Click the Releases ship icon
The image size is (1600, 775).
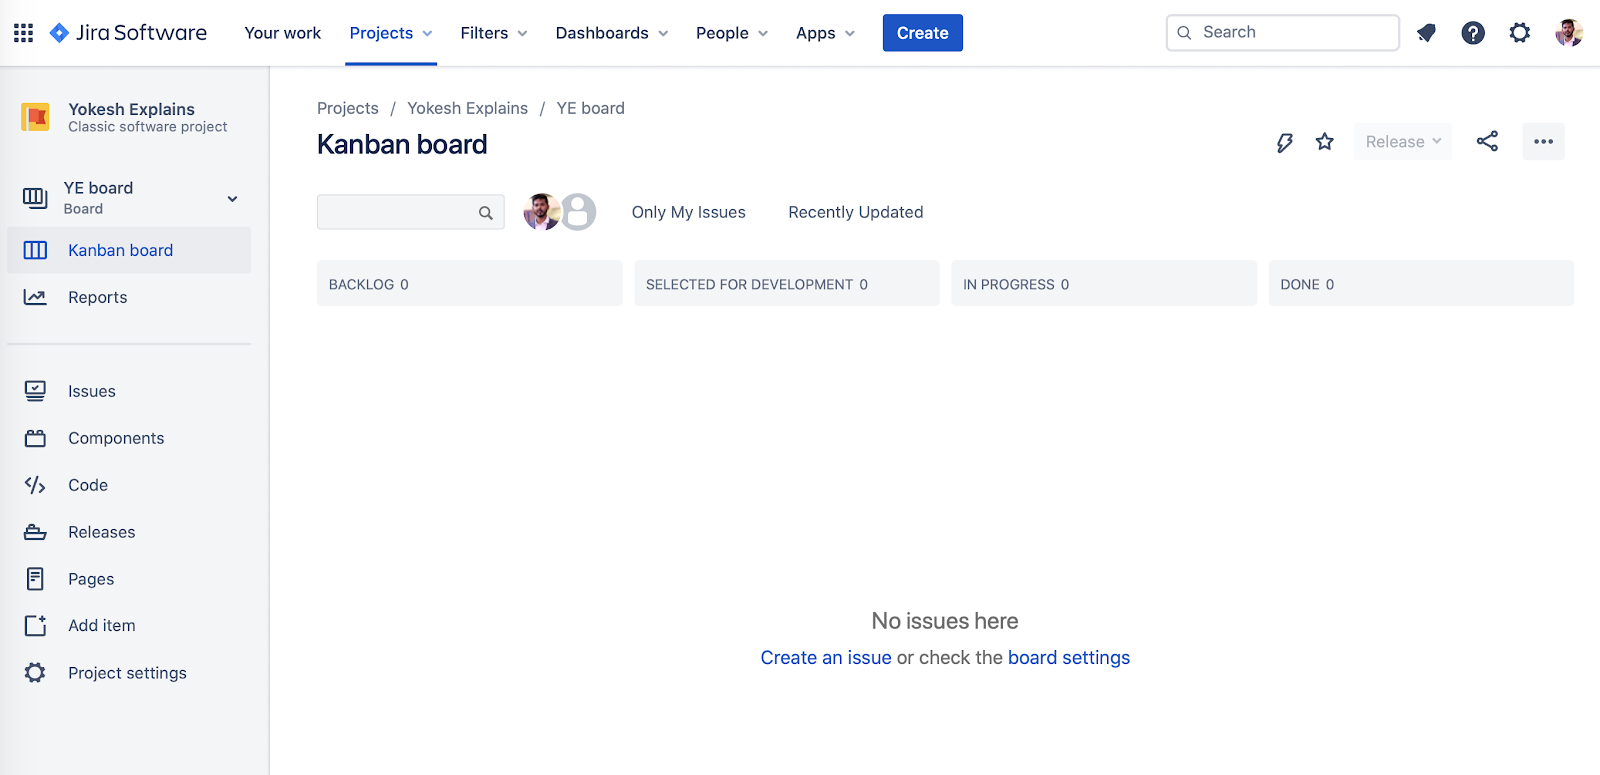35,532
